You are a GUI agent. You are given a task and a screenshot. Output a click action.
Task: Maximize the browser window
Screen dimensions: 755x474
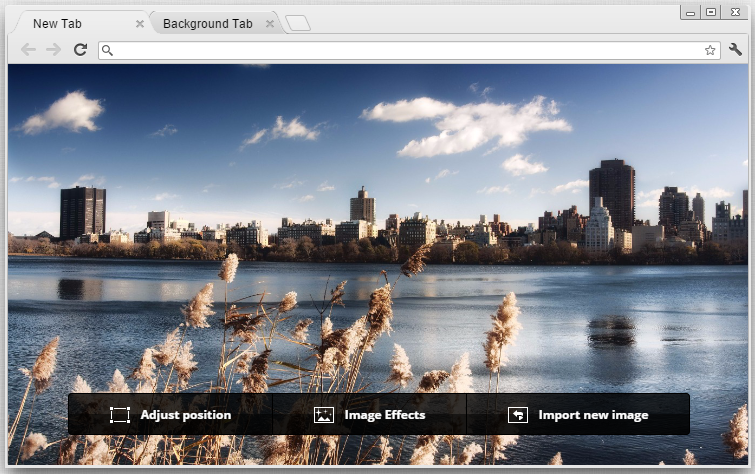711,13
